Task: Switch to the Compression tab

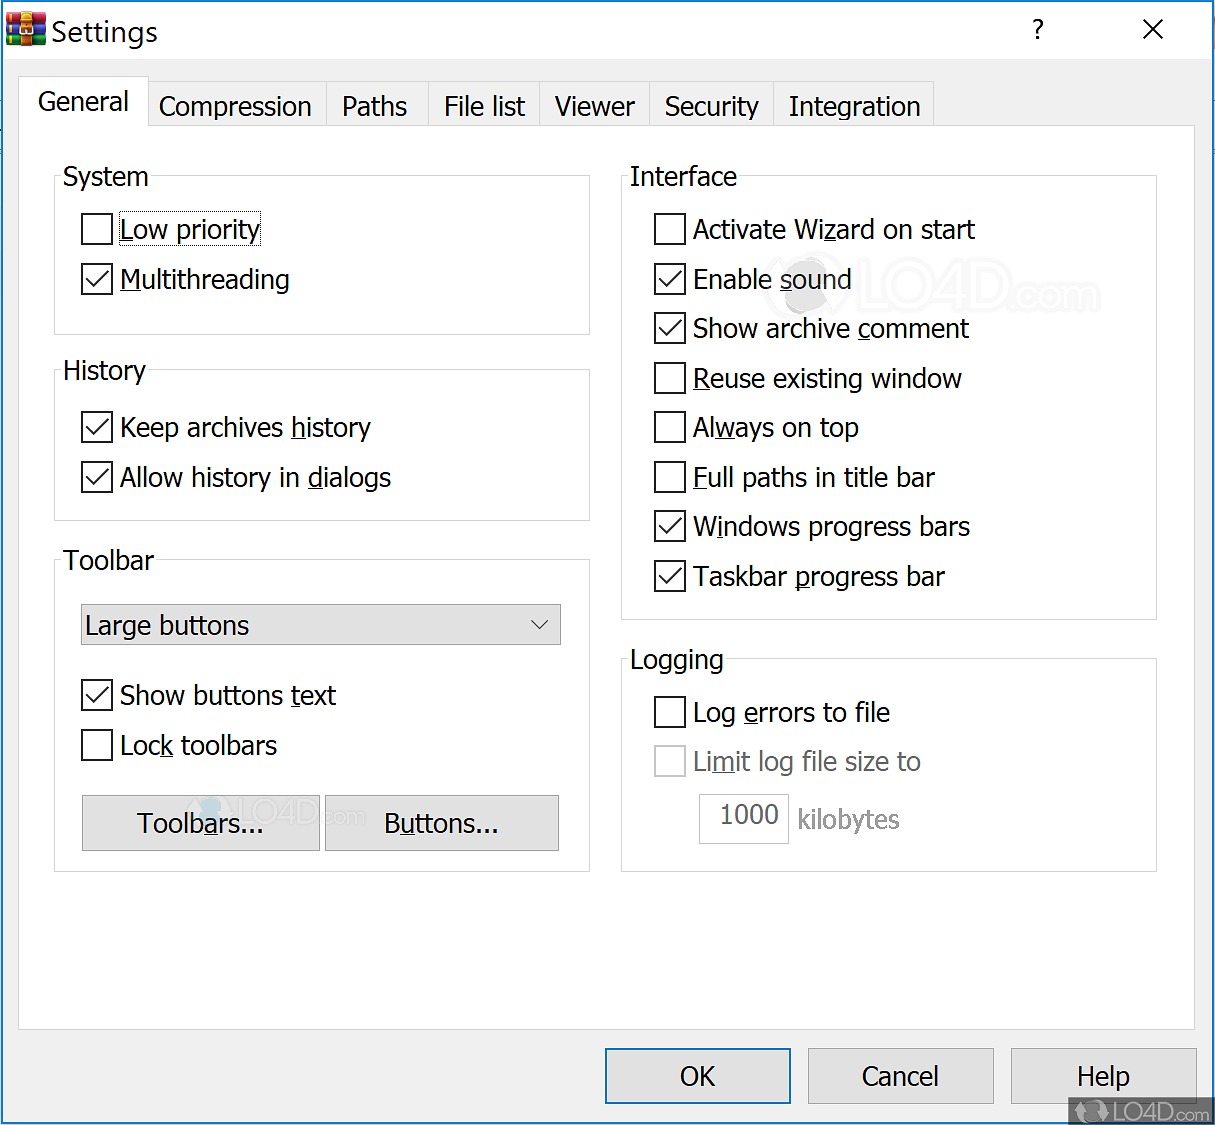Action: click(235, 106)
